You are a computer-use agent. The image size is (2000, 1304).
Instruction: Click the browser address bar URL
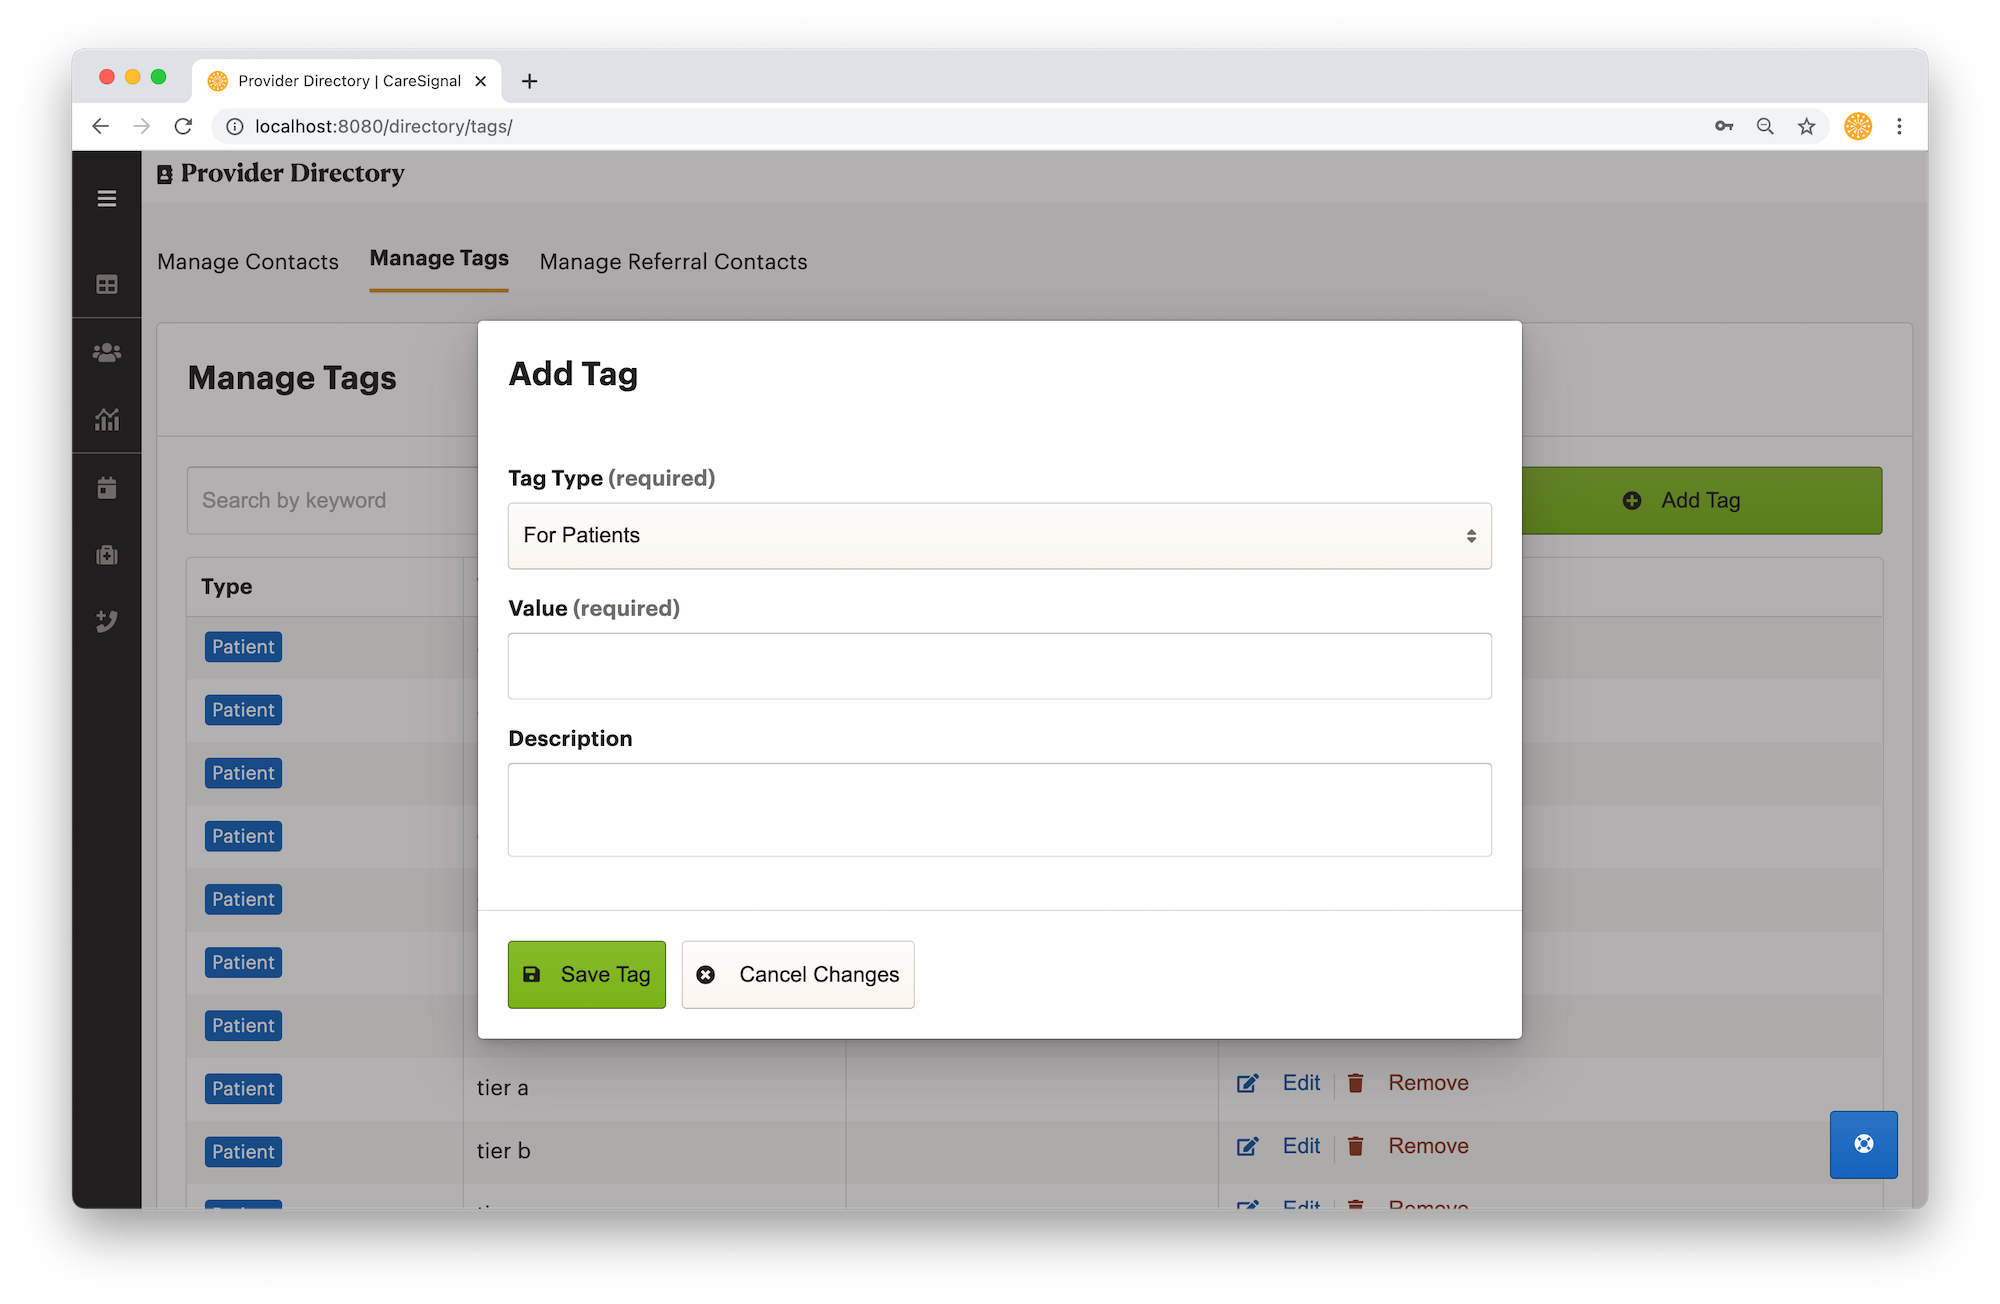[384, 126]
